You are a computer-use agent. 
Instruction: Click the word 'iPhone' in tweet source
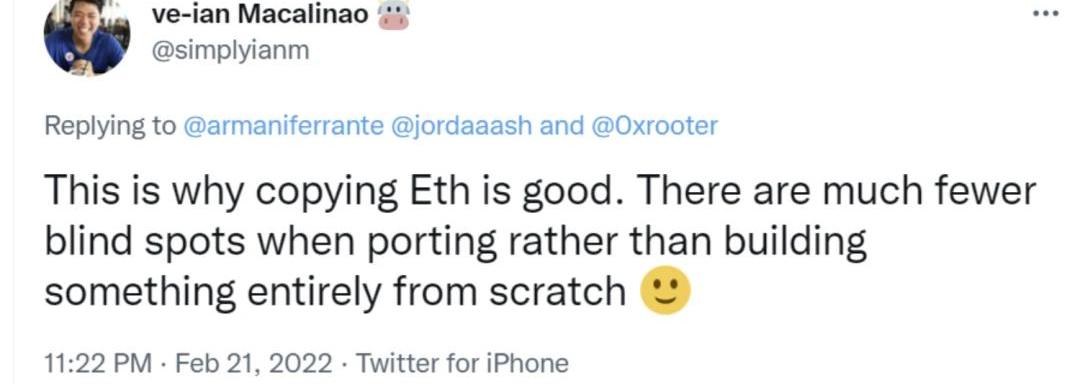(528, 363)
